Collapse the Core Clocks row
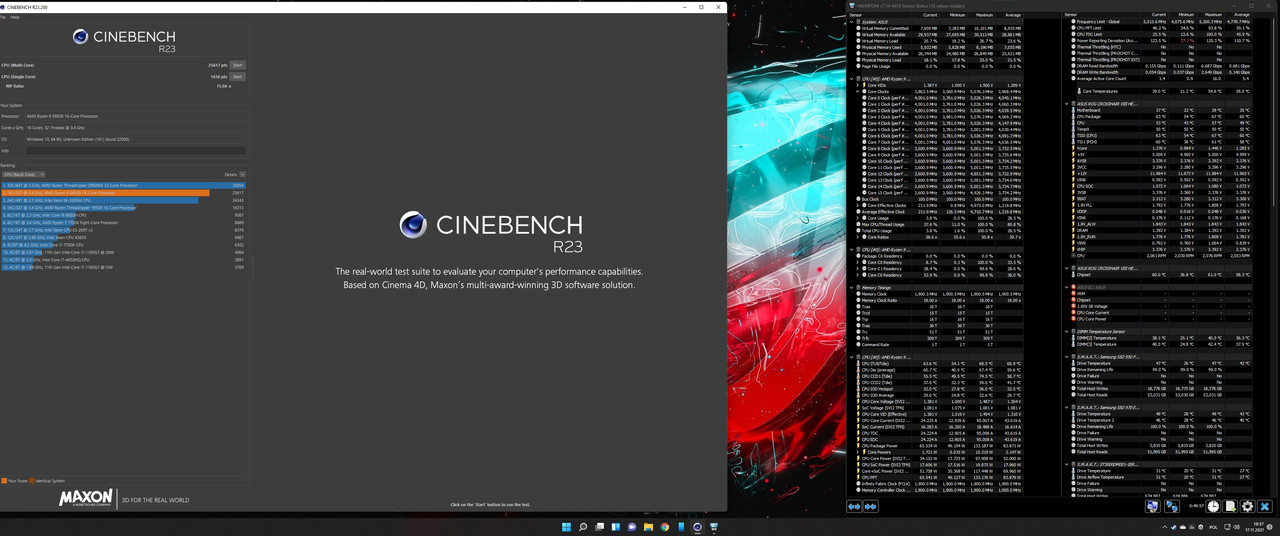Viewport: 1280px width, 536px height. pyautogui.click(x=857, y=92)
